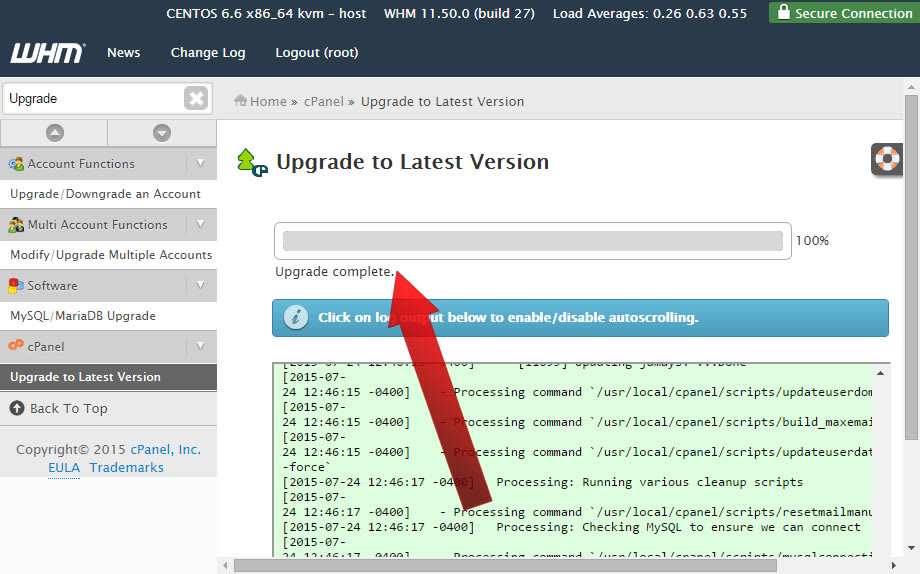Click the "Upgrade to Latest Version" page heading
Image resolution: width=920 pixels, height=574 pixels.
click(x=412, y=162)
